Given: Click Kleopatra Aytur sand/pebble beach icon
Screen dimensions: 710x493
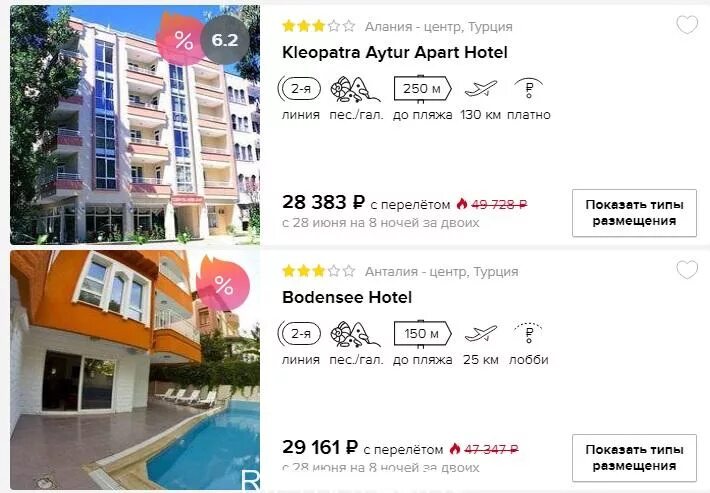Looking at the screenshot, I should tap(355, 89).
